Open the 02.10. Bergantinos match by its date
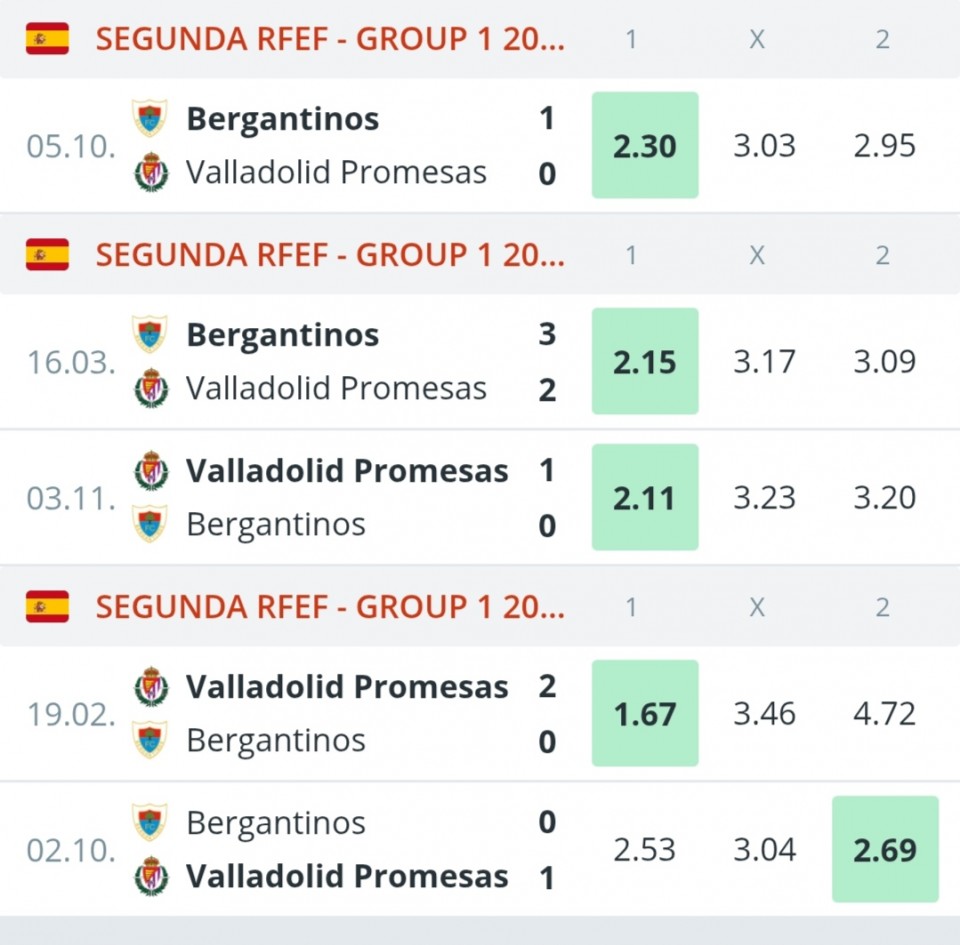The image size is (960, 945). pos(71,850)
